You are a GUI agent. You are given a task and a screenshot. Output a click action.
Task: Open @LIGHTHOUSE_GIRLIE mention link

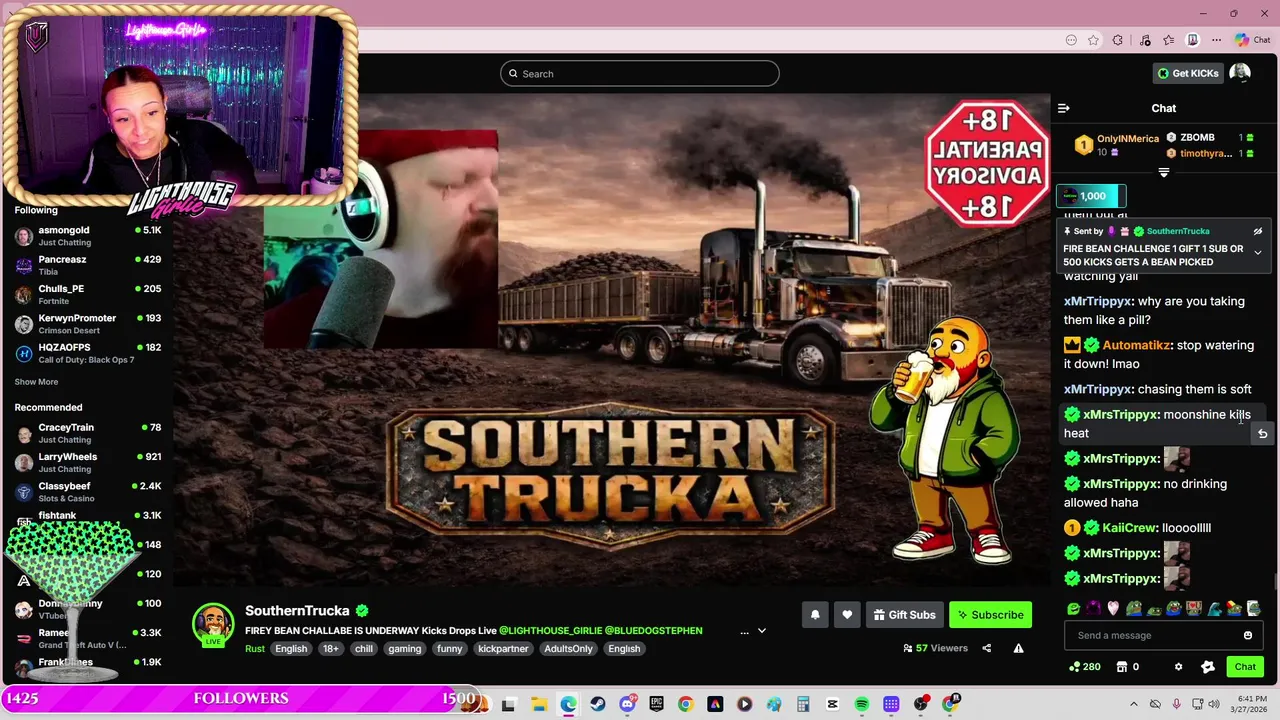[x=551, y=631]
